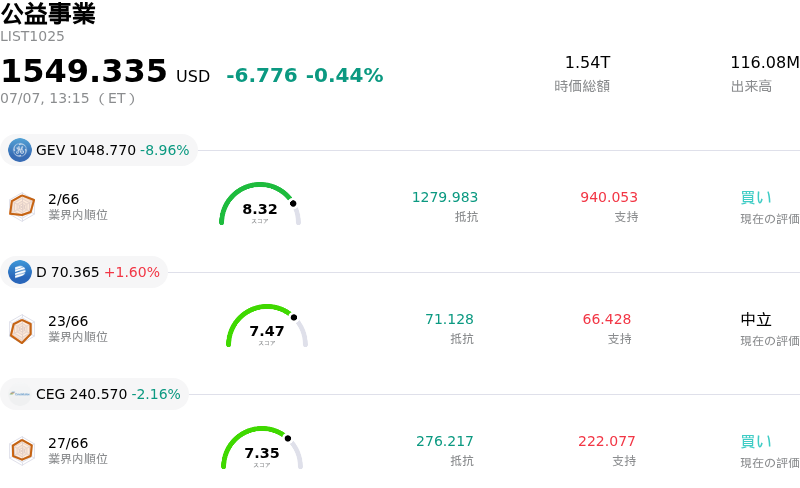Open the GEV company logo icon
This screenshot has height=488, width=800.
pos(20,150)
